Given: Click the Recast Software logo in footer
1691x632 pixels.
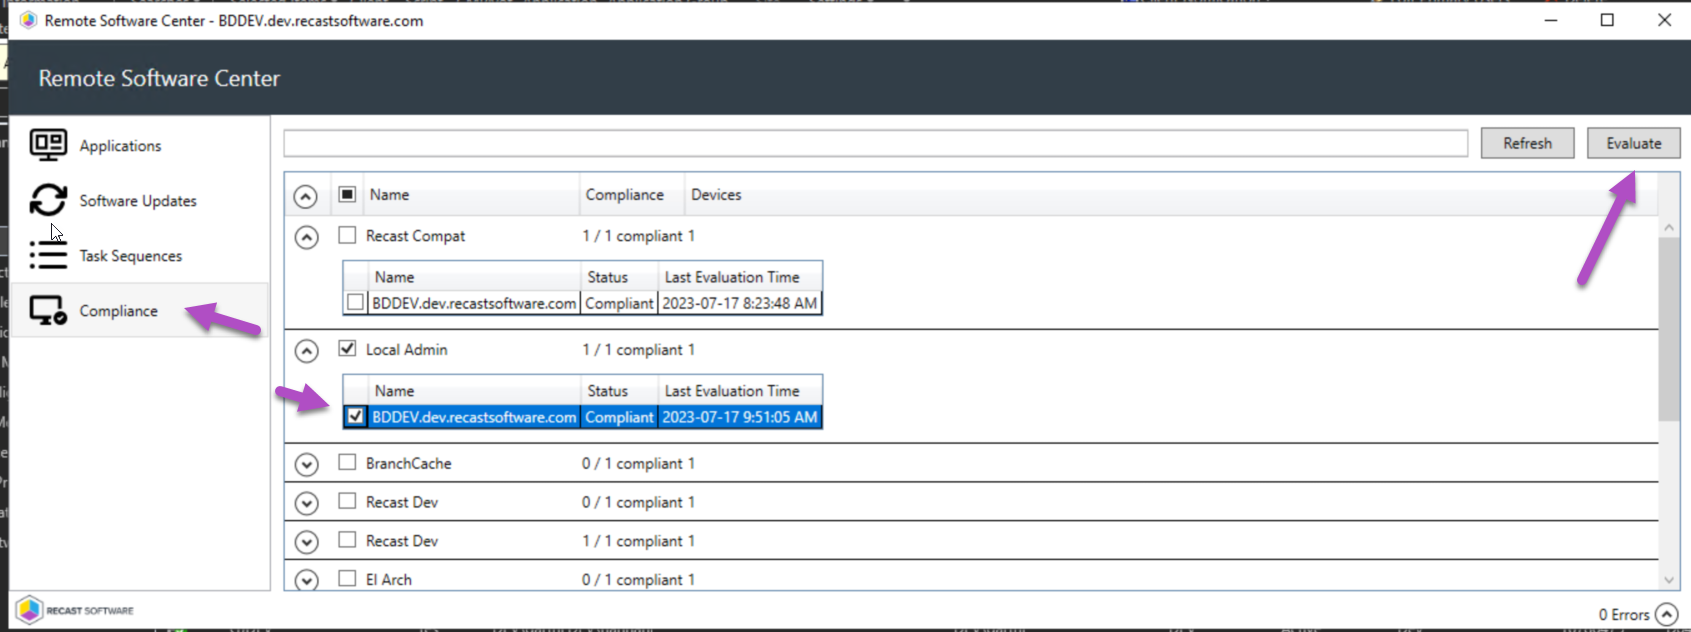Looking at the screenshot, I should [x=76, y=610].
